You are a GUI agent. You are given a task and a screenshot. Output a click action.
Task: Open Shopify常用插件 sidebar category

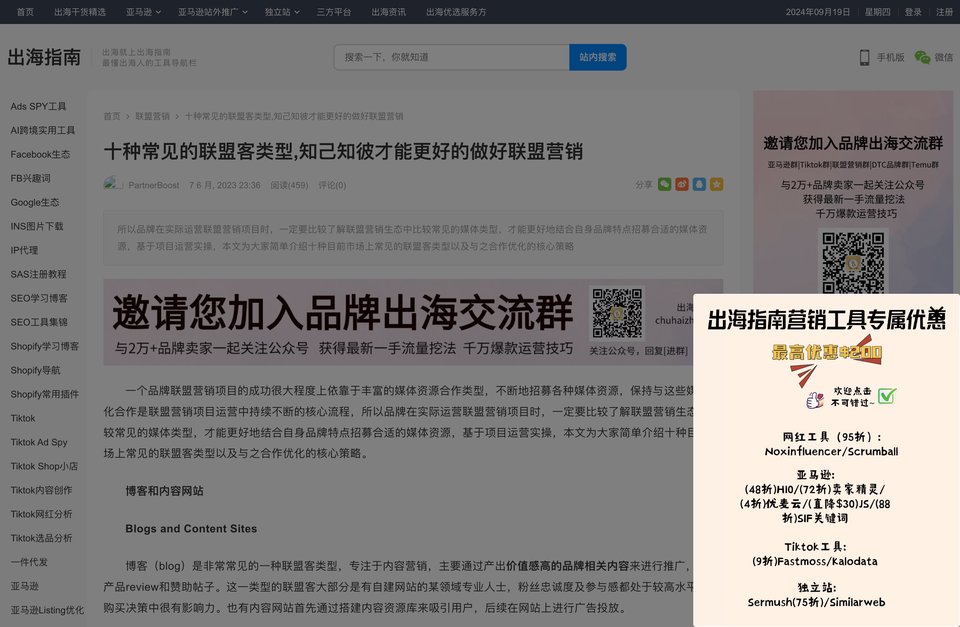[45, 394]
